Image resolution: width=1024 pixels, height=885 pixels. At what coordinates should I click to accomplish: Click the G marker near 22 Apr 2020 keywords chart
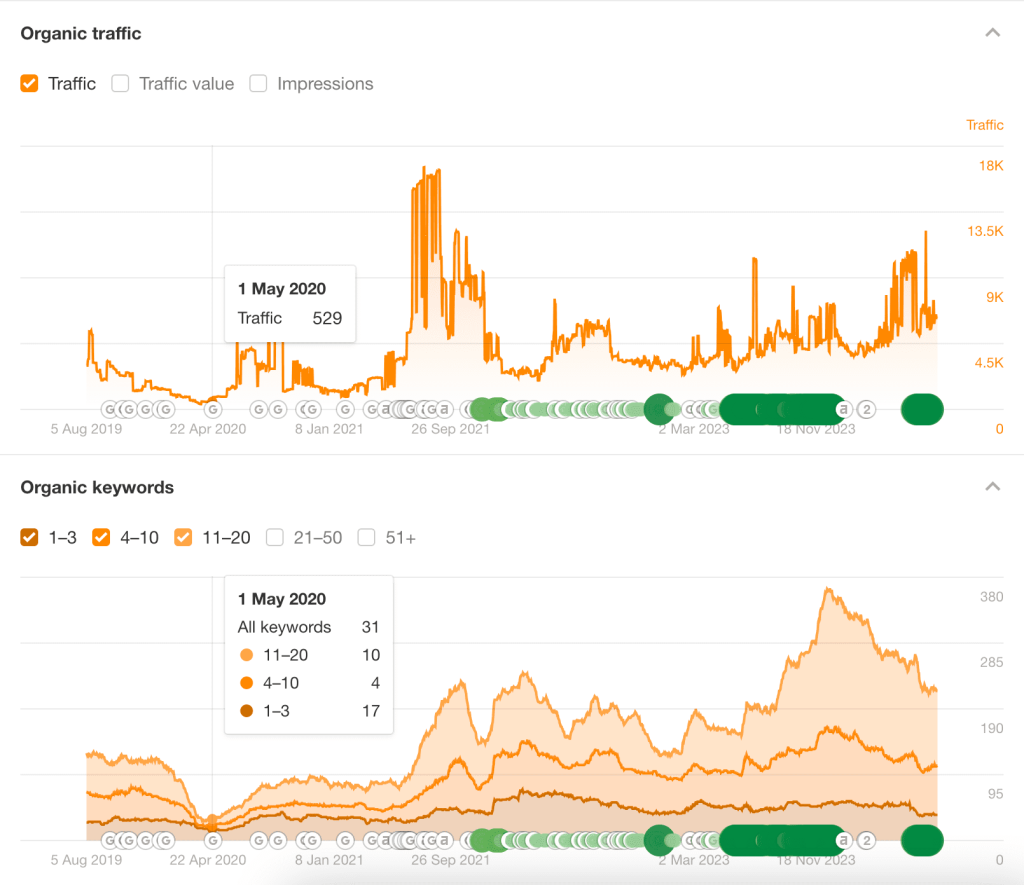[211, 840]
